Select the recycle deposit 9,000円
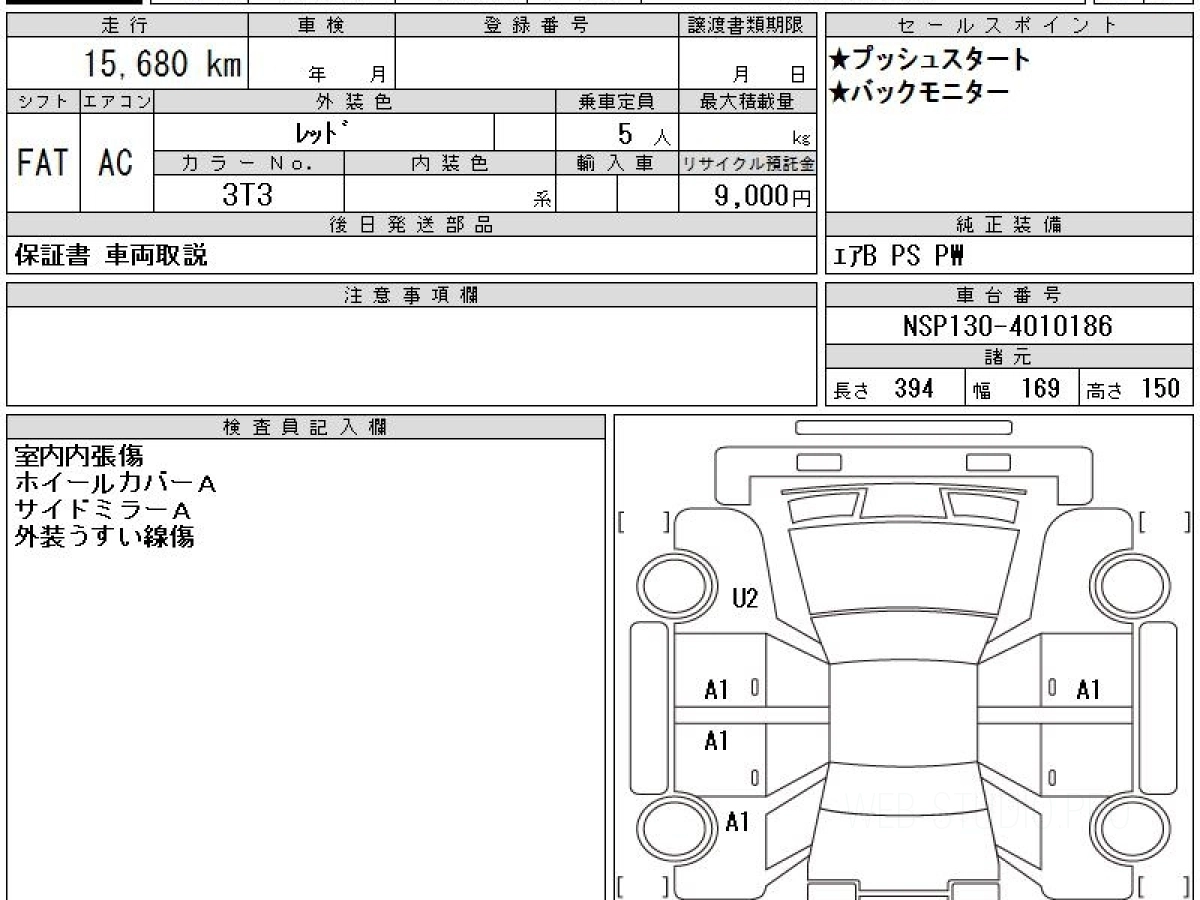 pos(763,196)
